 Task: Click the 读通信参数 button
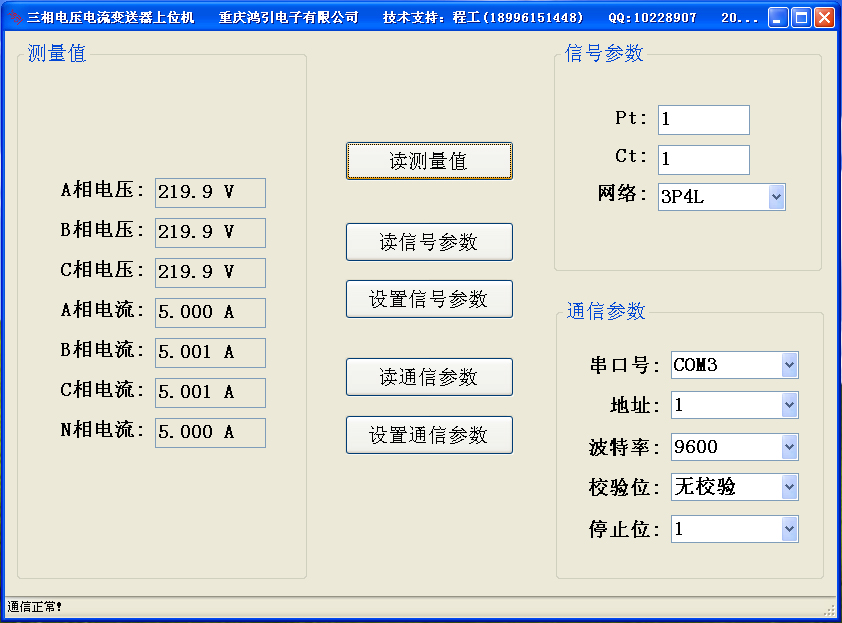tap(428, 376)
